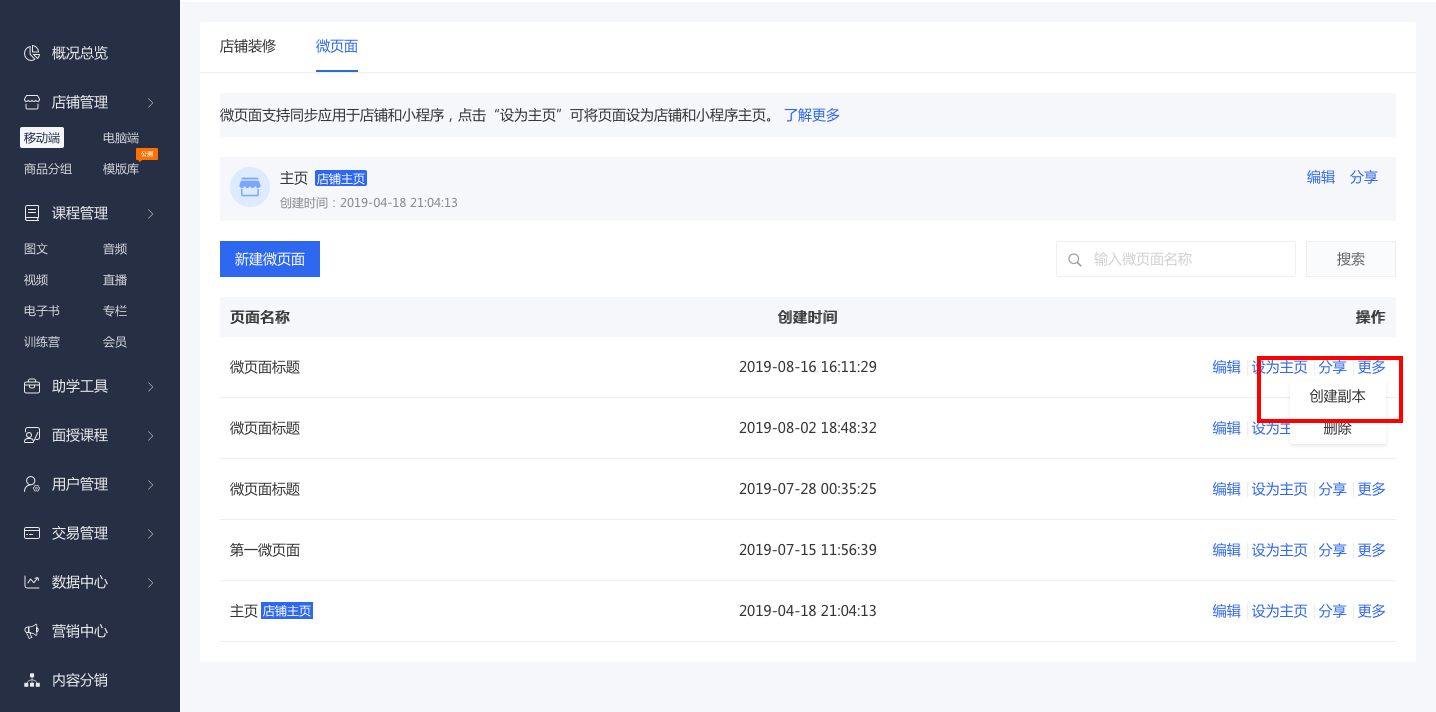Select 电脑端 in the sidebar
The height and width of the screenshot is (712, 1436).
tap(121, 138)
